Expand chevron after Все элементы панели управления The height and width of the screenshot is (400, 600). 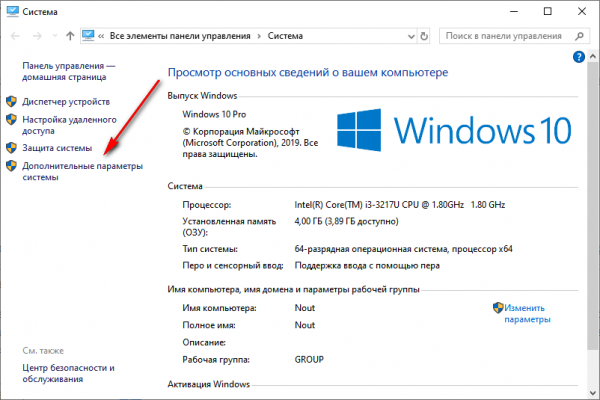pyautogui.click(x=259, y=36)
